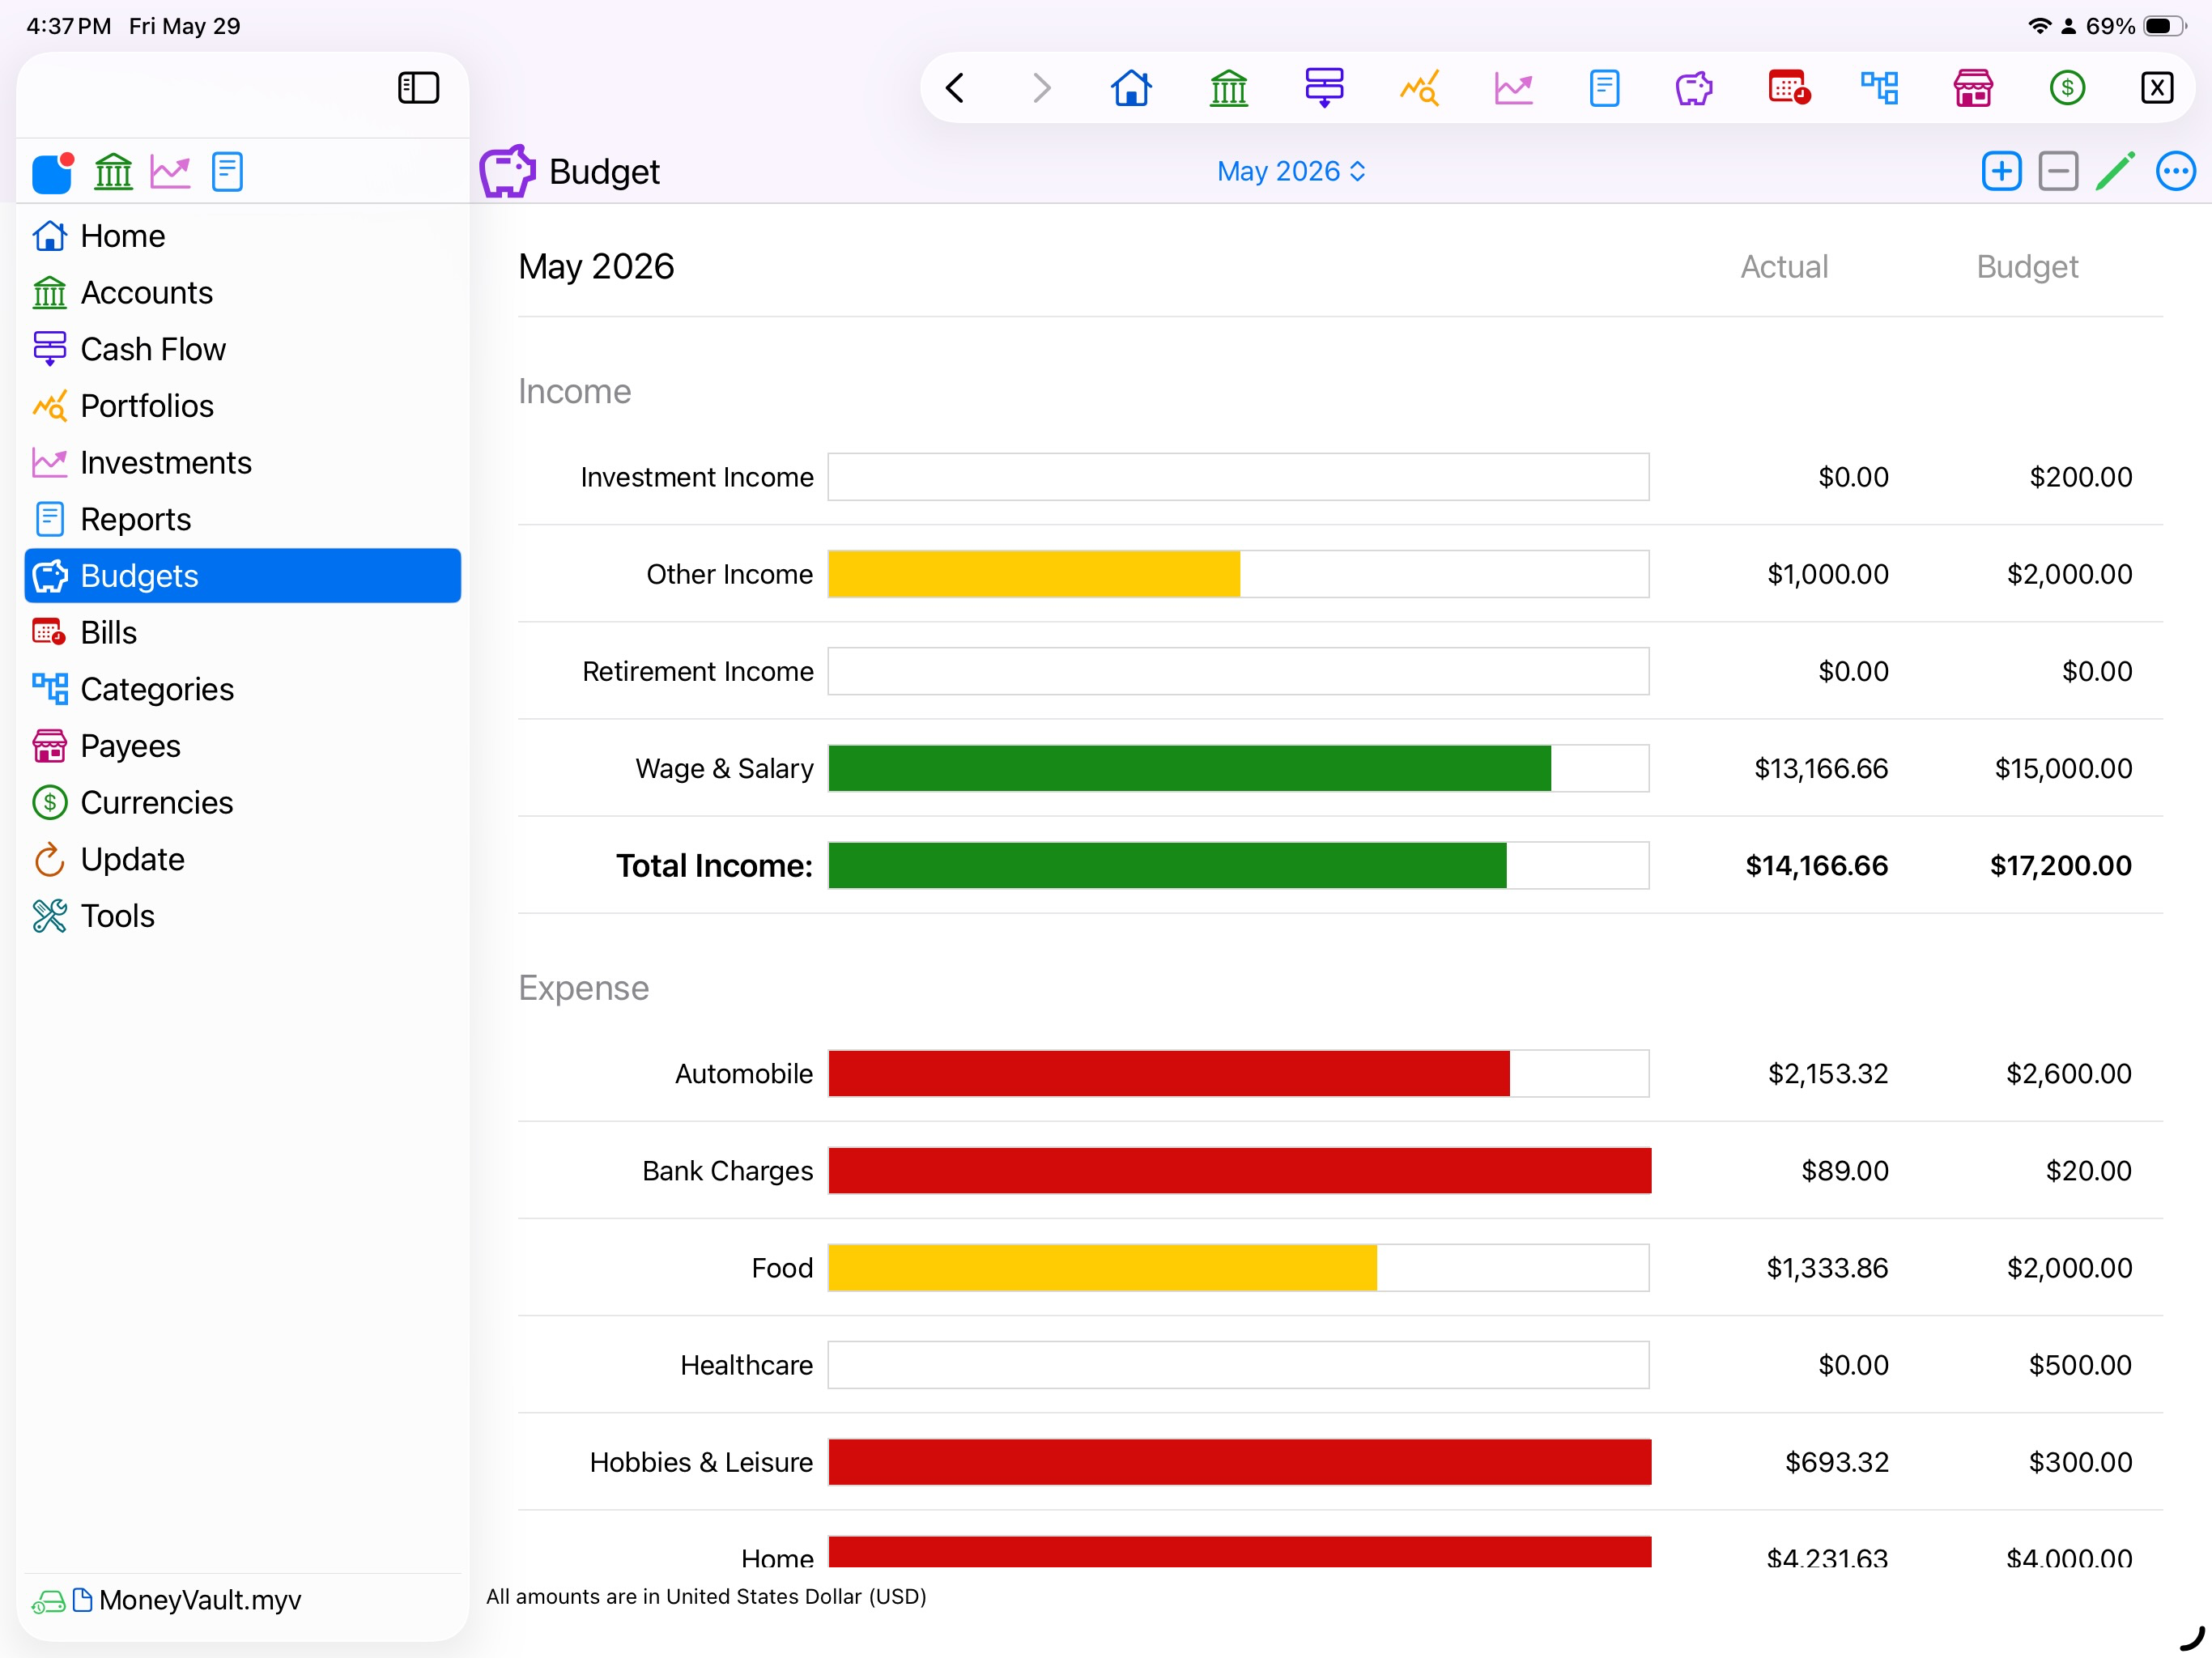Screen dimensions: 2212x1658
Task: Open Accounts in the sidebar
Action: pos(242,293)
